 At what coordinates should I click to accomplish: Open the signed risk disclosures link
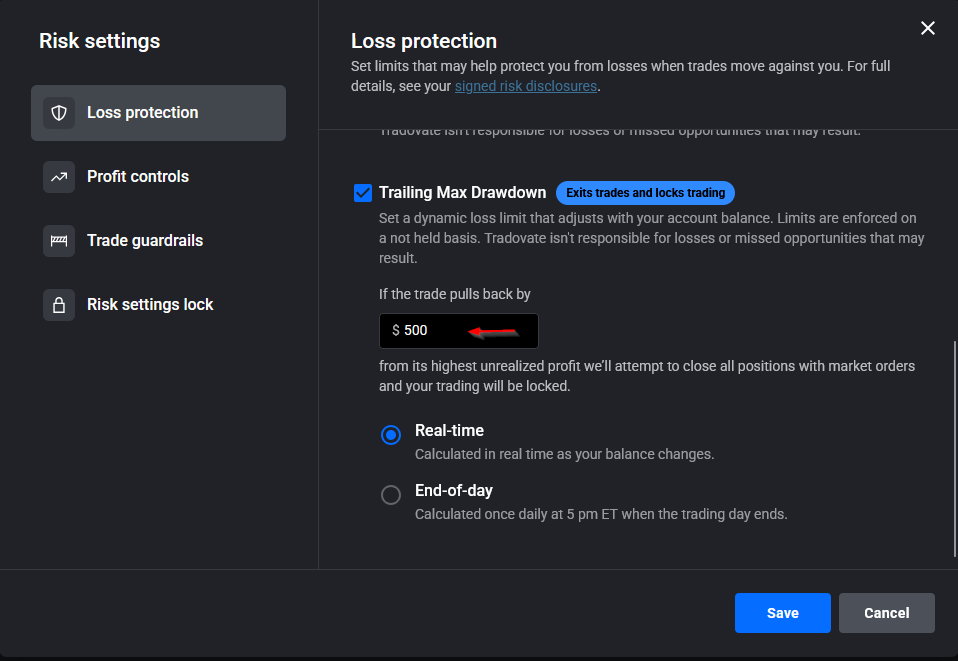pos(525,86)
